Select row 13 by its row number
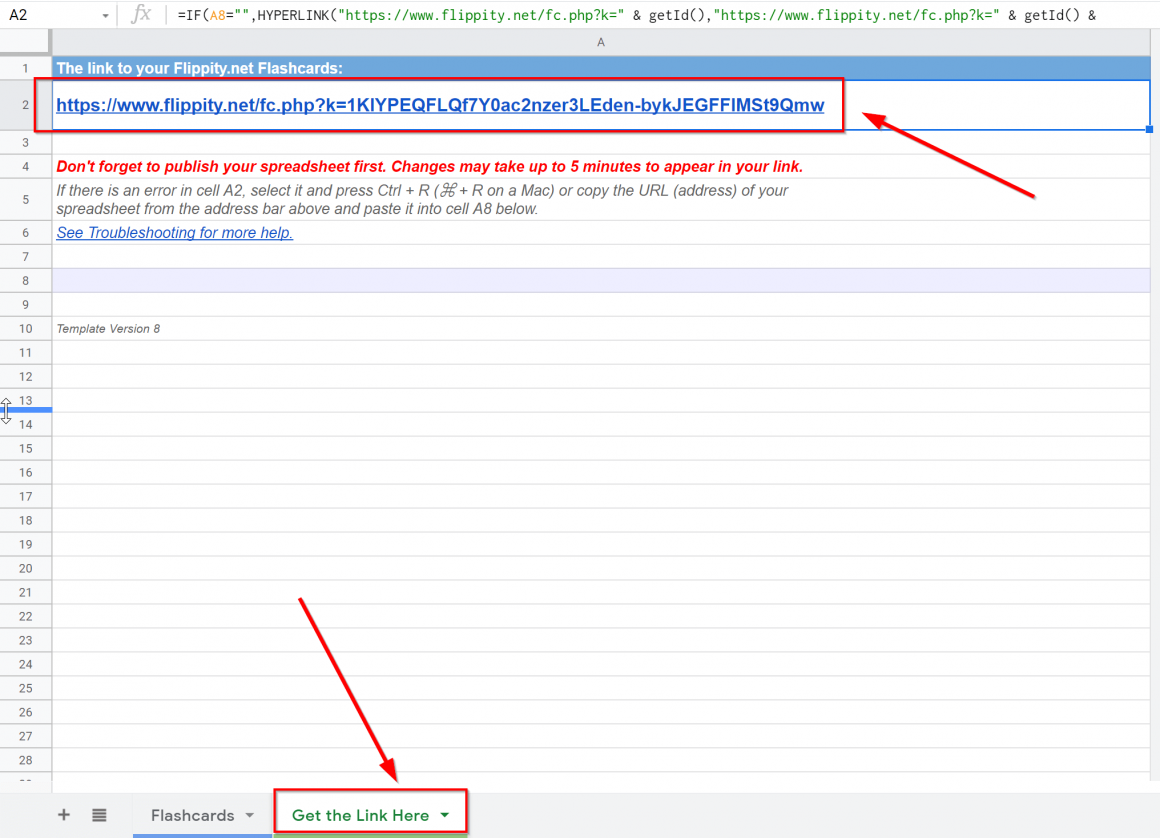Viewport: 1160px width, 838px height. 25,400
